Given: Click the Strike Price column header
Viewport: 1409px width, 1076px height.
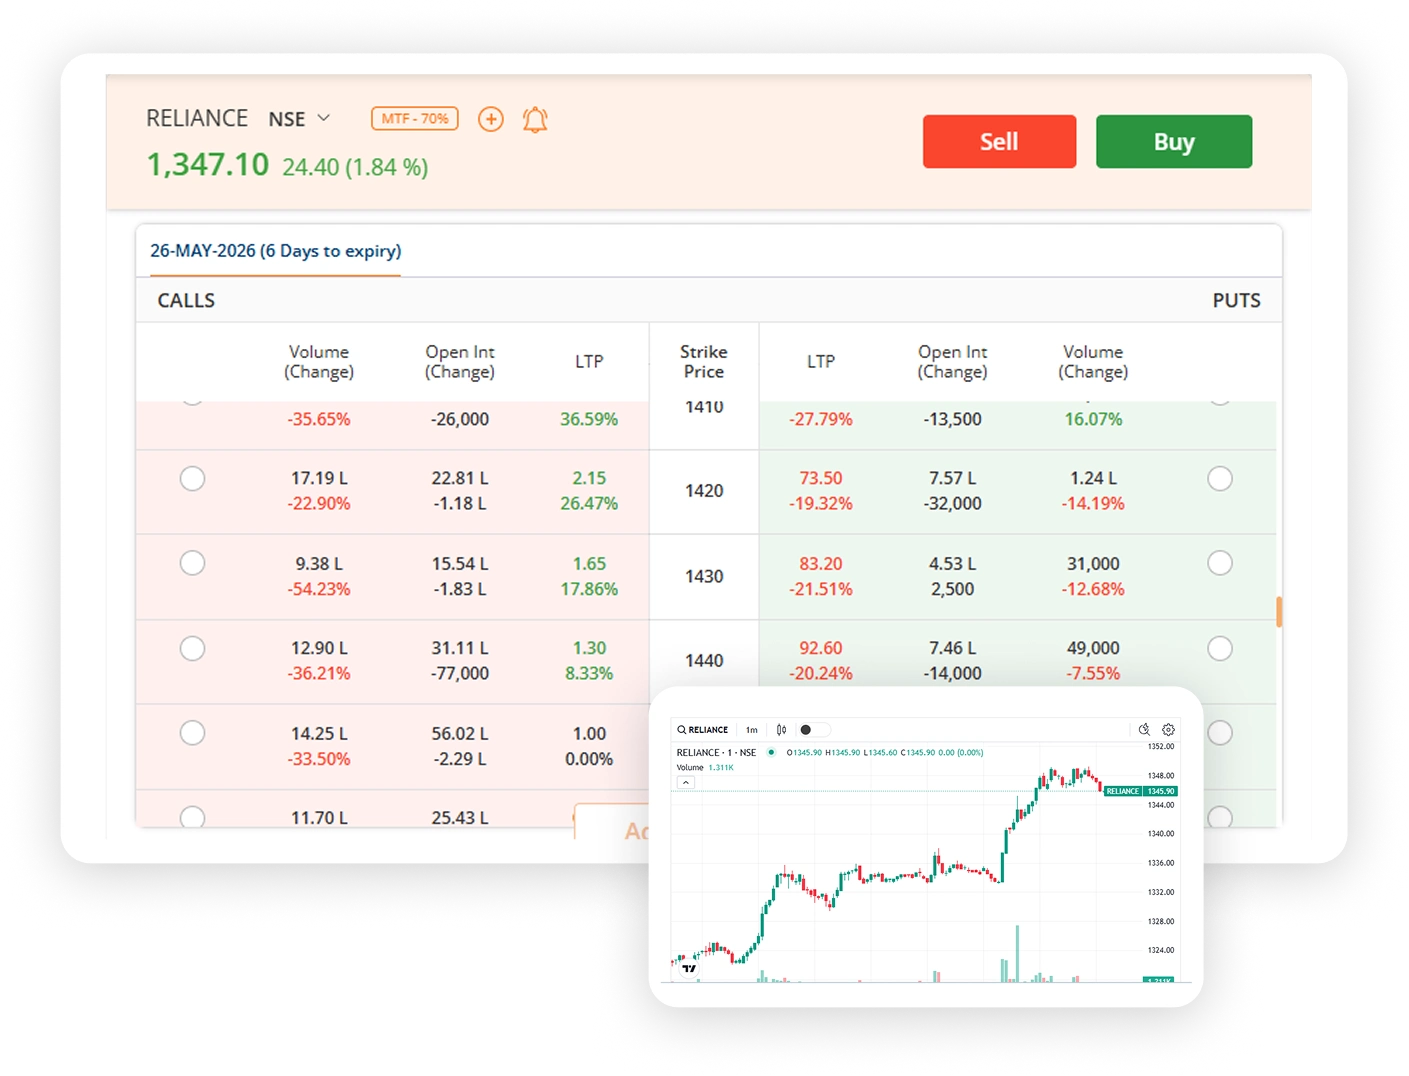Looking at the screenshot, I should click(704, 361).
